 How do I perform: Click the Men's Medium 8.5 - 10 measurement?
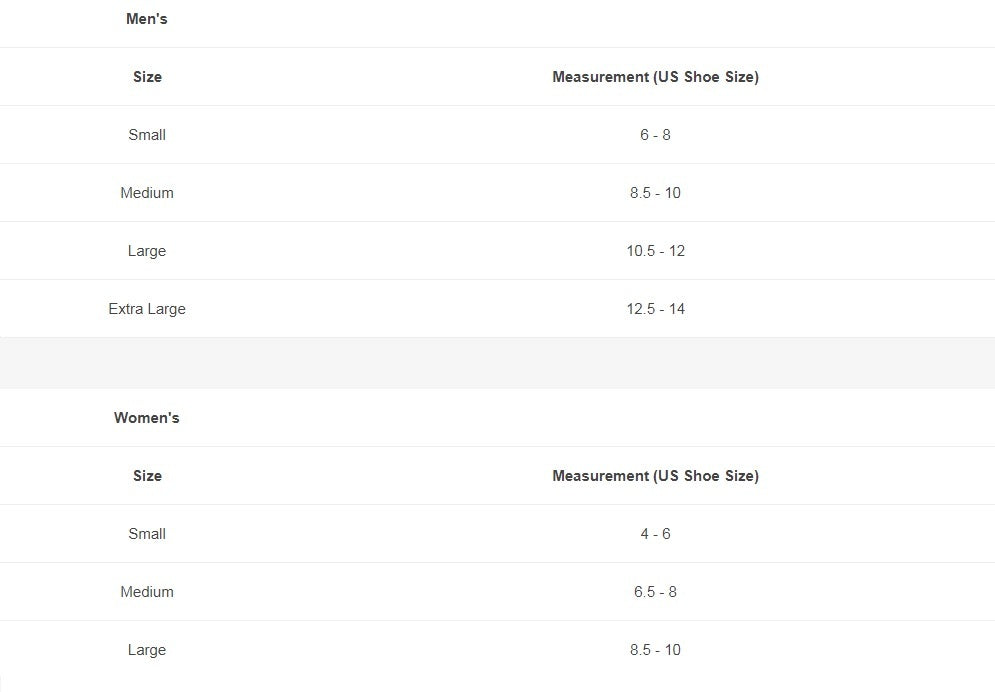[x=655, y=193]
